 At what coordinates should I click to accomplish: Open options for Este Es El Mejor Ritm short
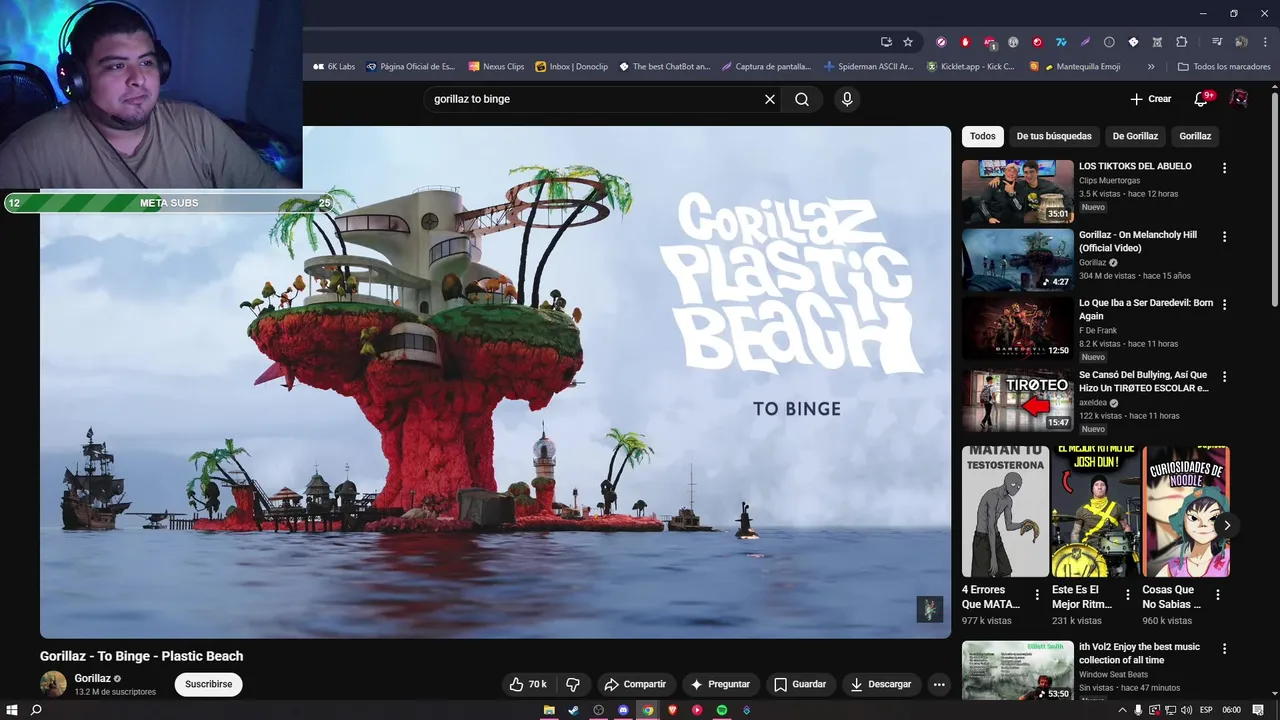tap(1128, 594)
